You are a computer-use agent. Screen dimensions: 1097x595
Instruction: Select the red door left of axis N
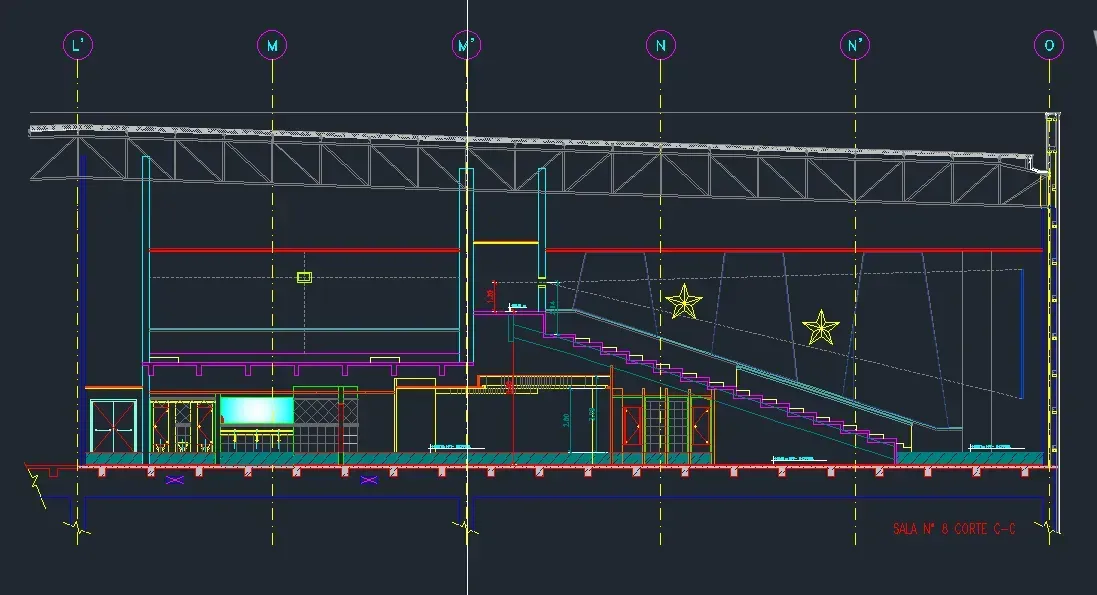pyautogui.click(x=632, y=426)
